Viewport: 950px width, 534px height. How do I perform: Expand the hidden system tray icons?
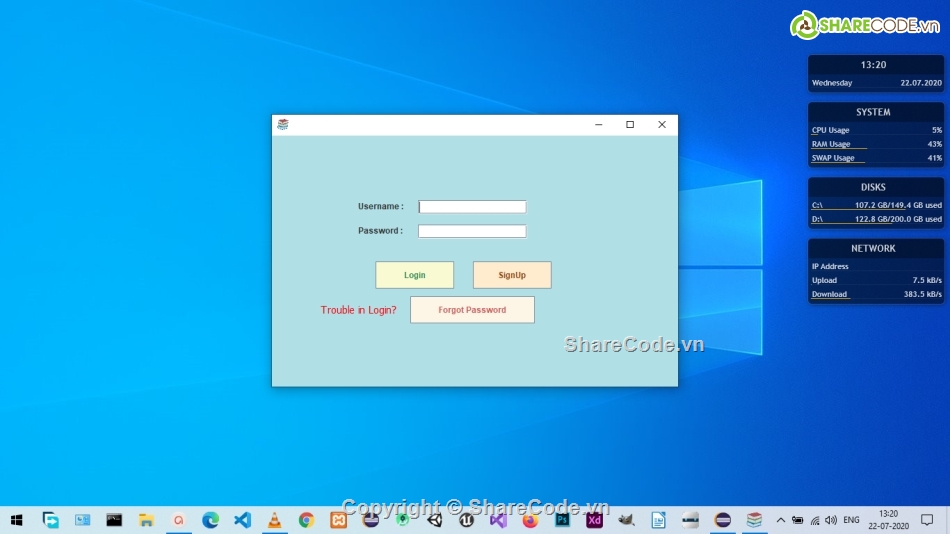tap(780, 520)
